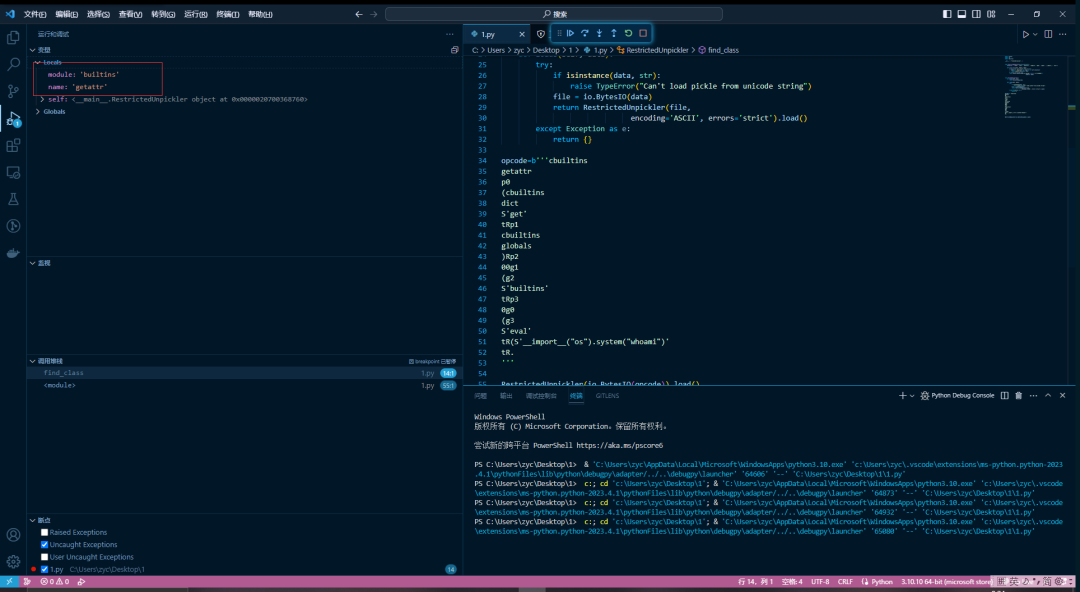
Task: Expand the self variable entry
Action: tap(41, 99)
